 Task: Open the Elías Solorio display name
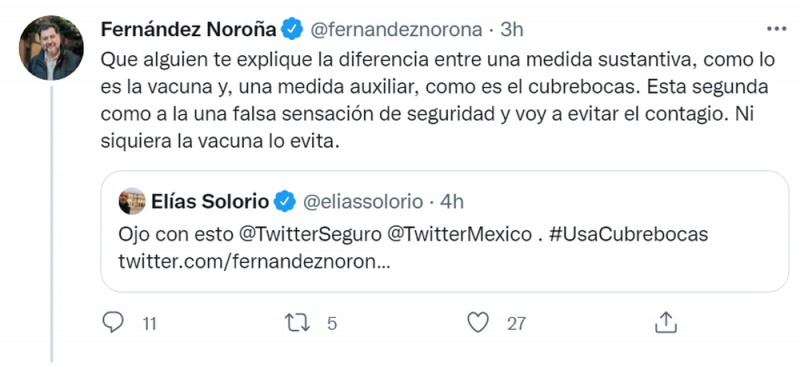coord(210,202)
